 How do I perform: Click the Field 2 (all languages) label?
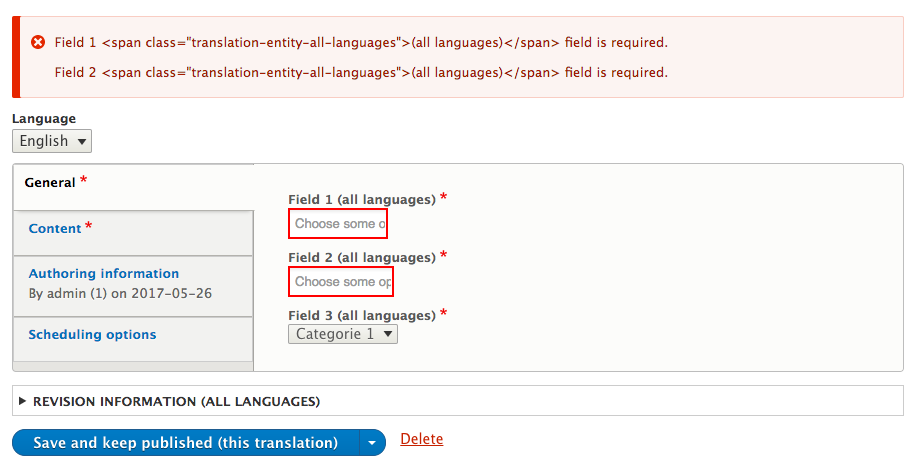point(362,257)
